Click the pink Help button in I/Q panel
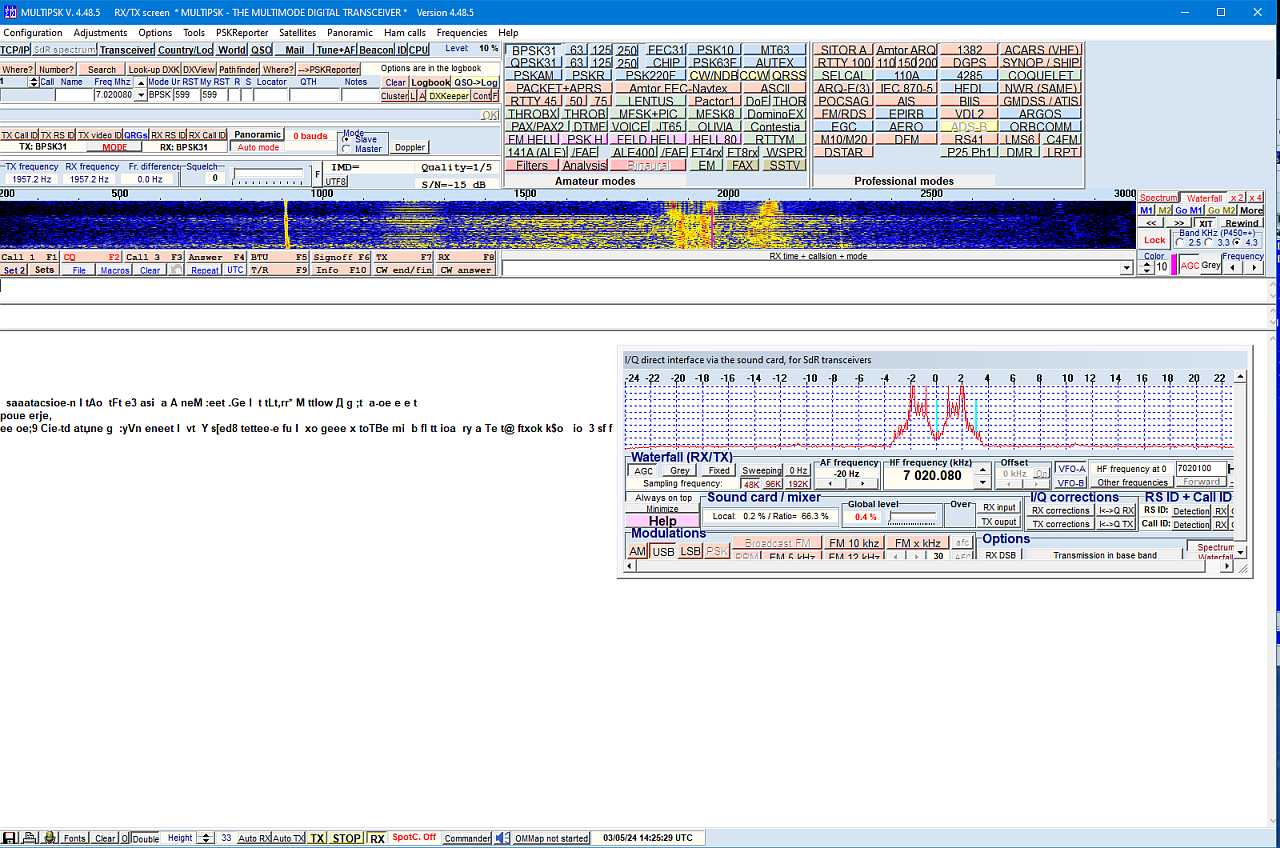The image size is (1280, 848). coord(662,521)
